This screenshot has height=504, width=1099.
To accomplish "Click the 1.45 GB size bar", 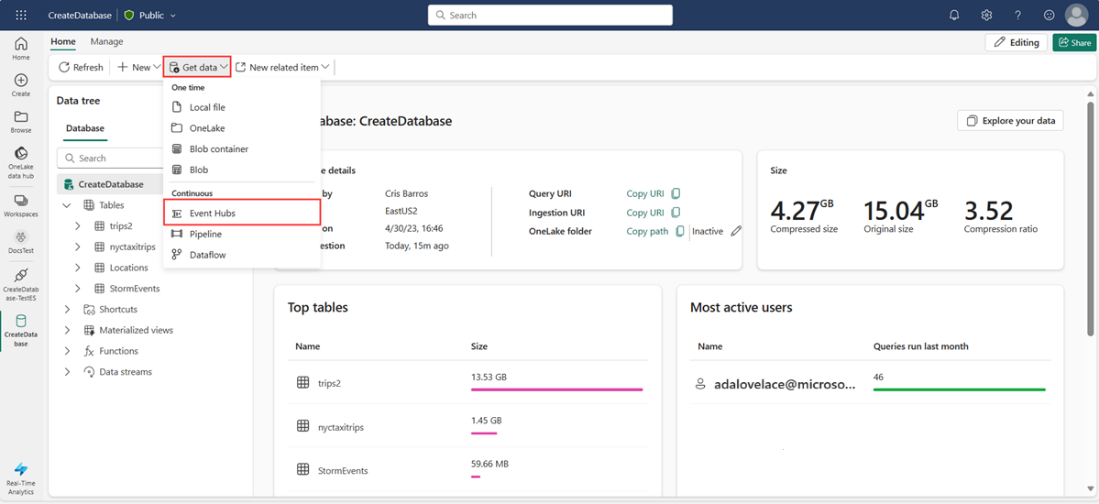I will [x=484, y=433].
